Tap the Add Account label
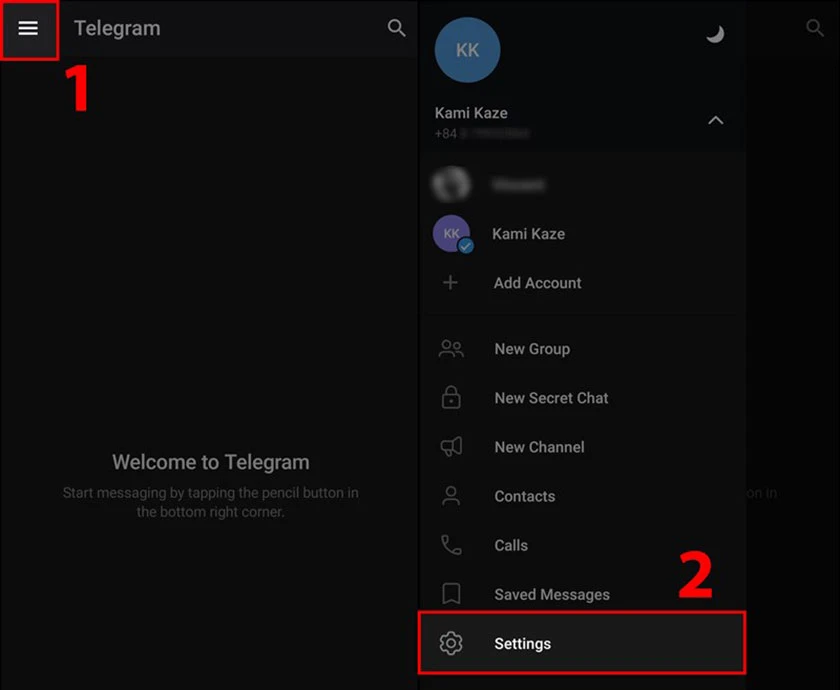 (x=537, y=283)
